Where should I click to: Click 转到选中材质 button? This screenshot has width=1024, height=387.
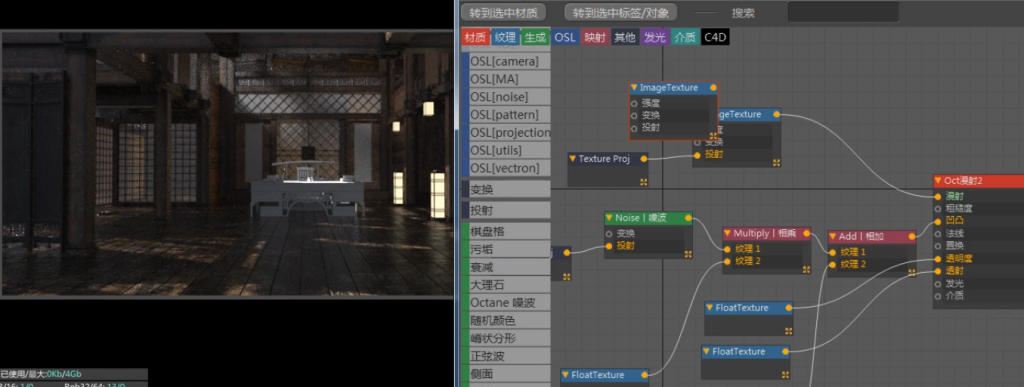(x=504, y=12)
